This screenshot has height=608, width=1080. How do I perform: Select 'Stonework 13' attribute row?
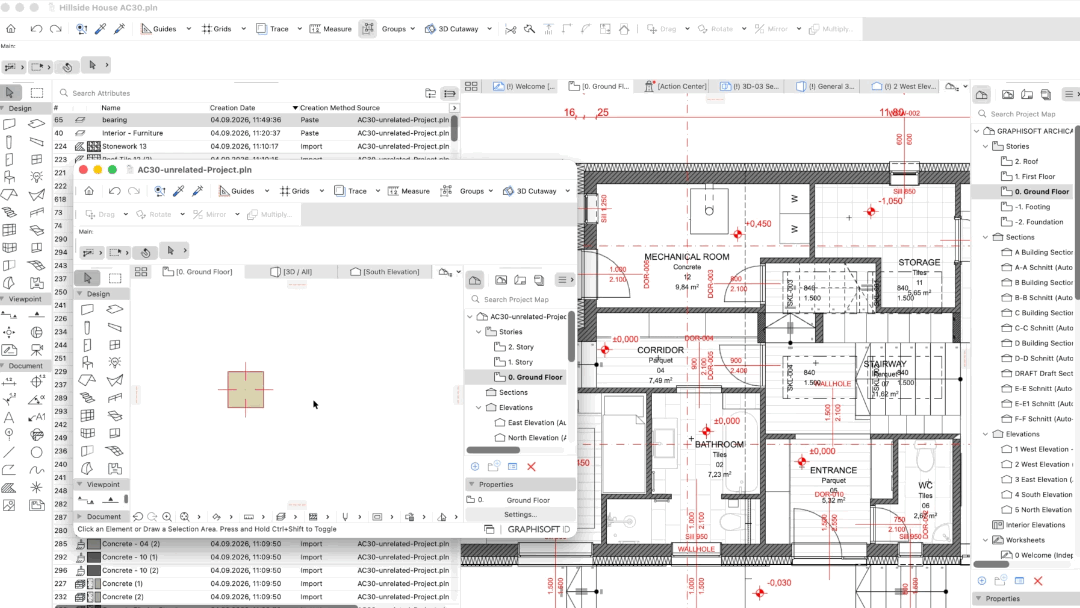(x=252, y=146)
